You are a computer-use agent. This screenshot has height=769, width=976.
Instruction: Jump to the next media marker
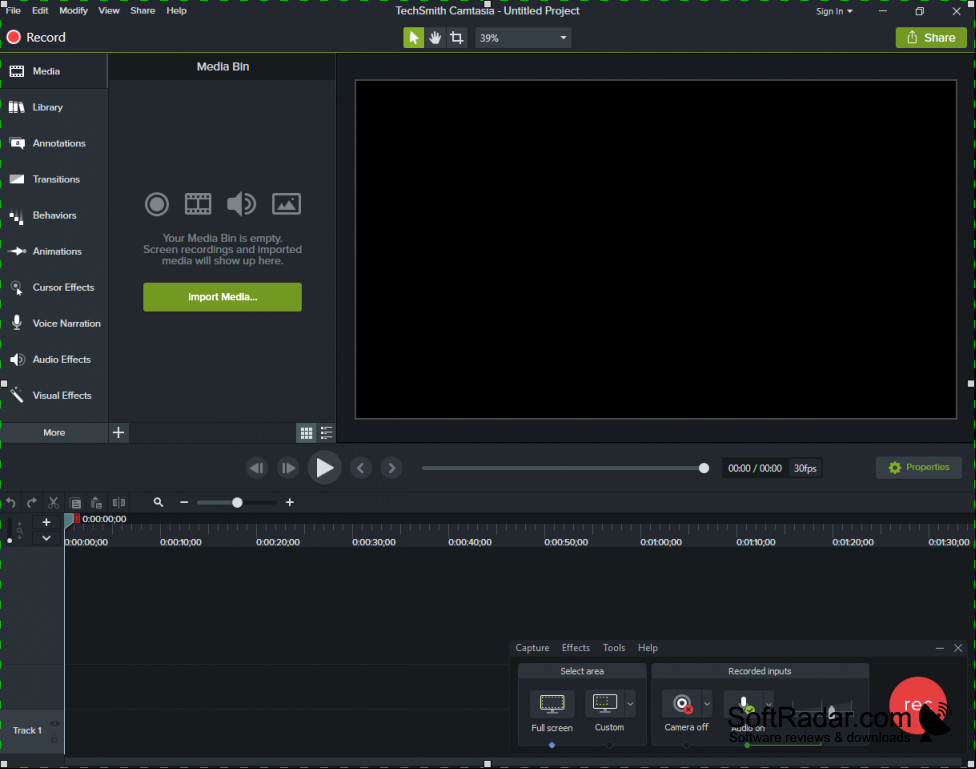point(392,468)
